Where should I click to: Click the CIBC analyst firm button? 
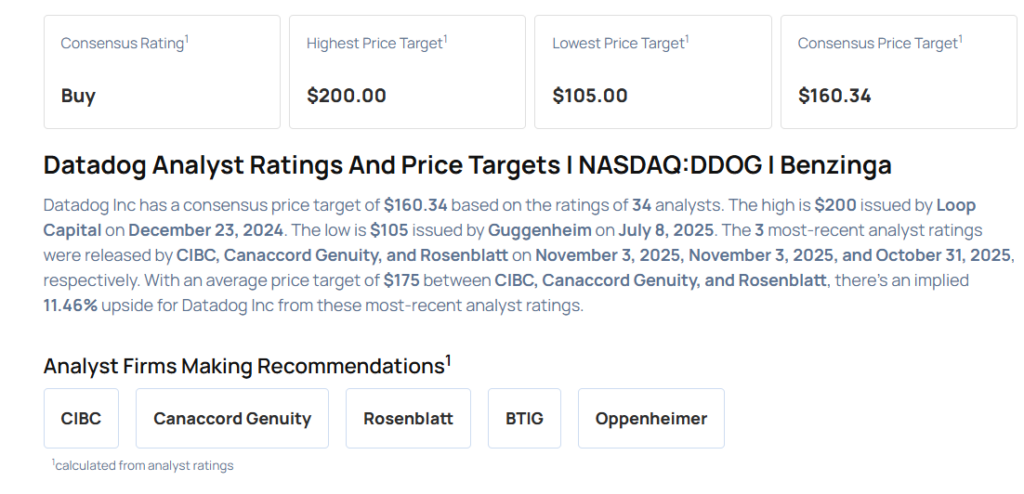(x=81, y=418)
